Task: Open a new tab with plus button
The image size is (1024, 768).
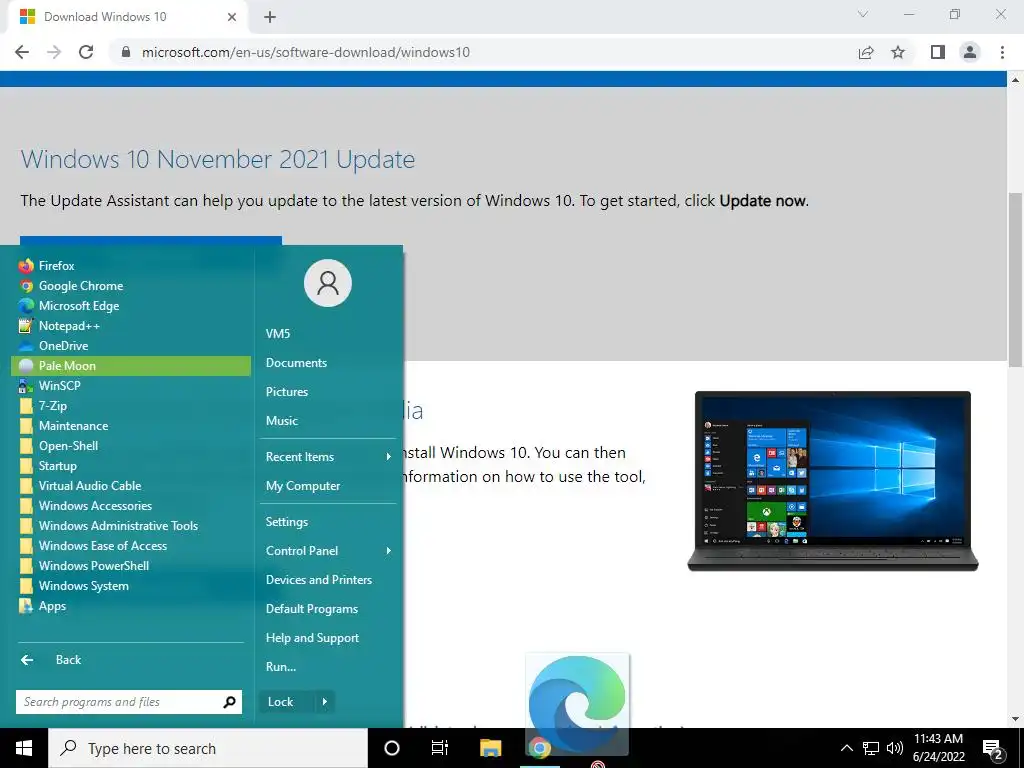Action: pos(270,17)
